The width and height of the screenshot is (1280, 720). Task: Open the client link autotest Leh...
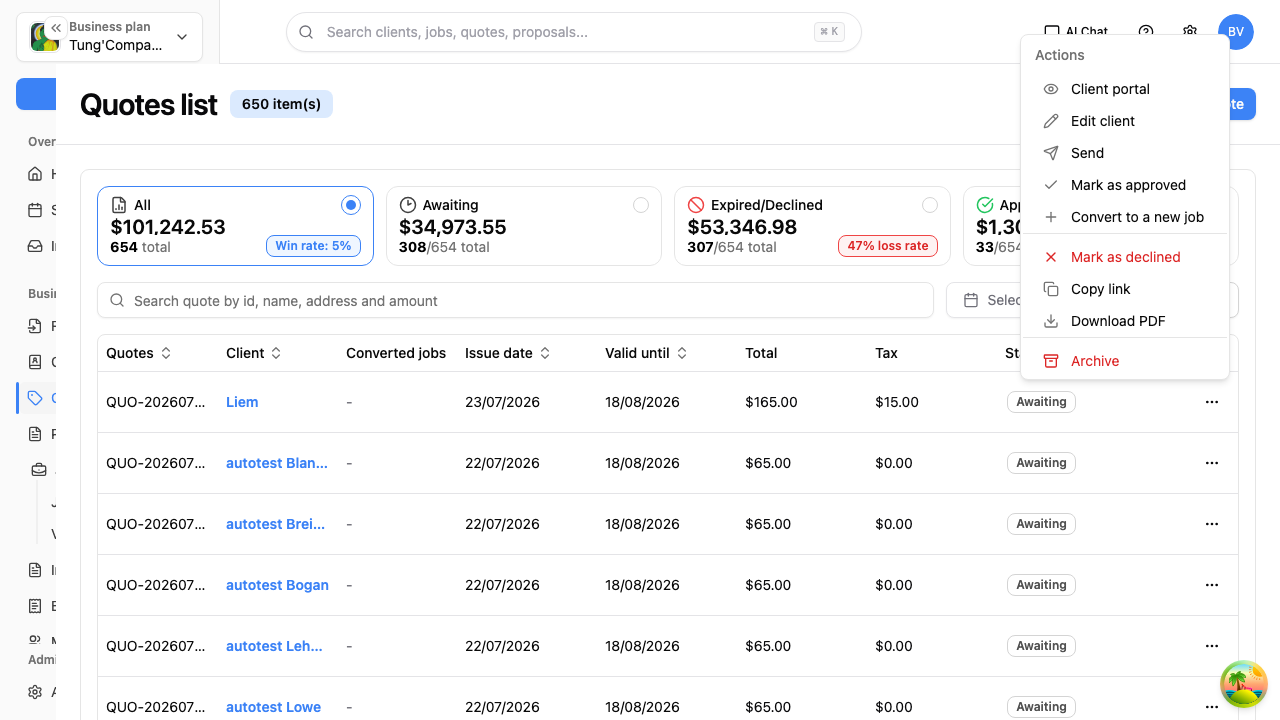point(274,646)
